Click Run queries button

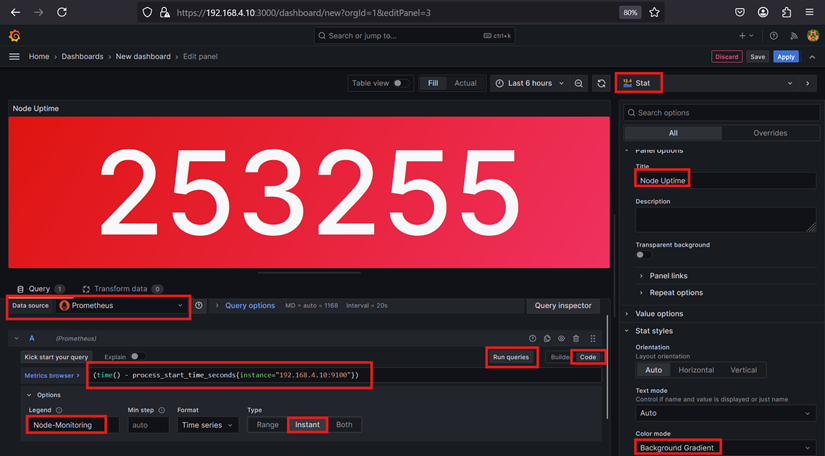511,357
